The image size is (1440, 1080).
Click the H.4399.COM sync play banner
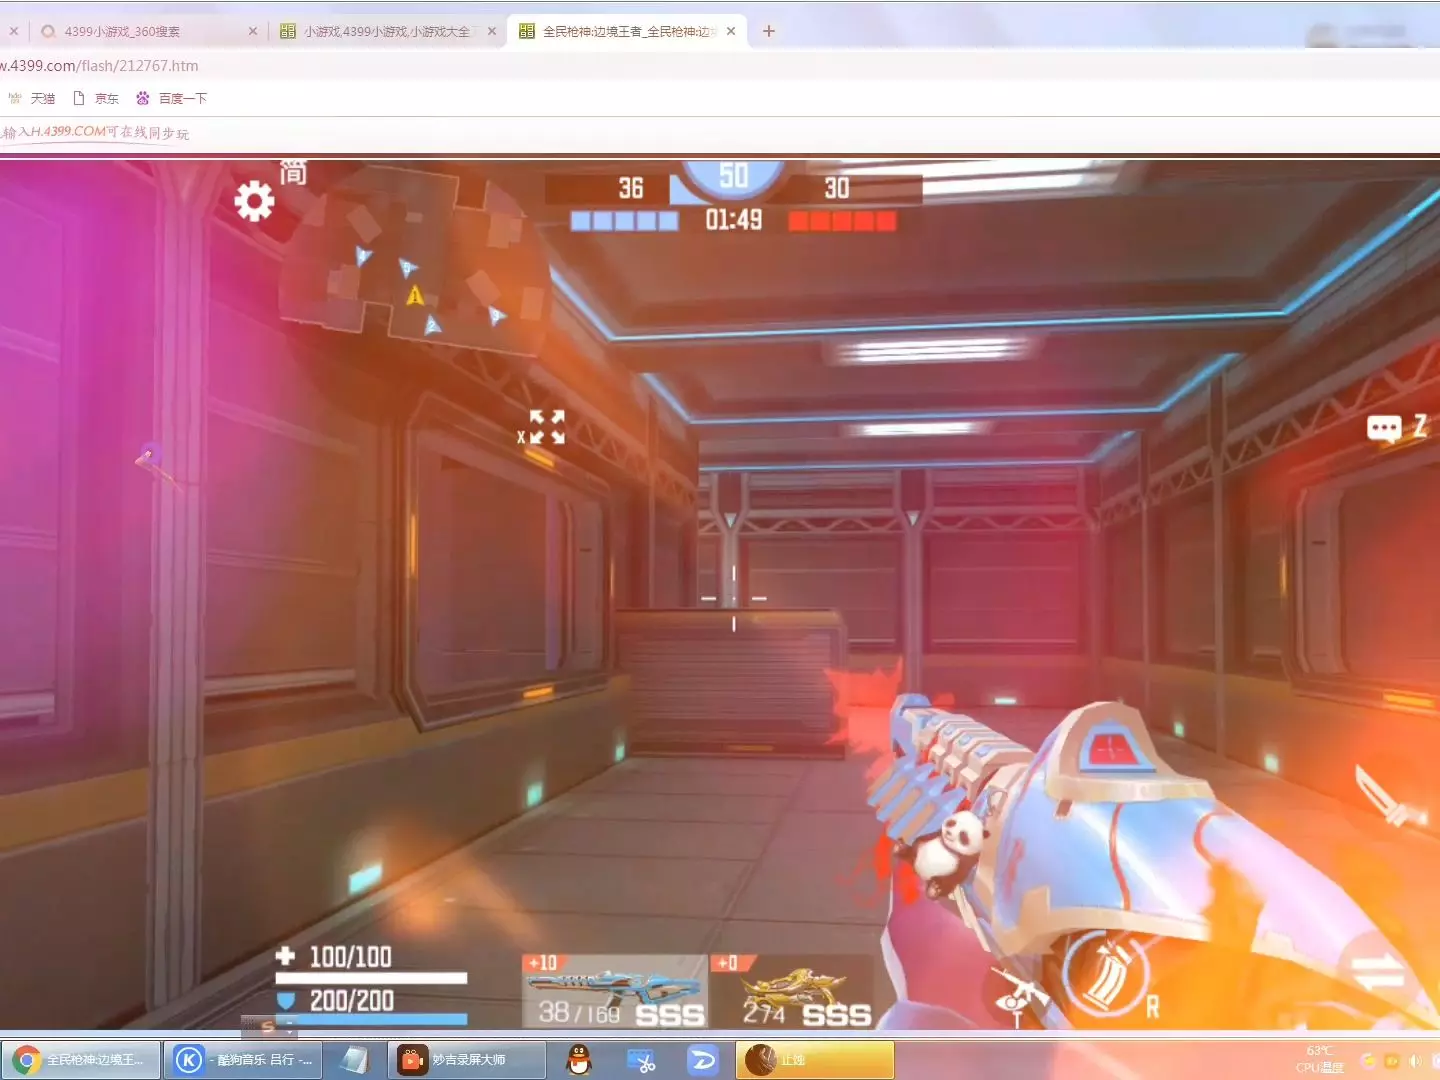coord(95,133)
